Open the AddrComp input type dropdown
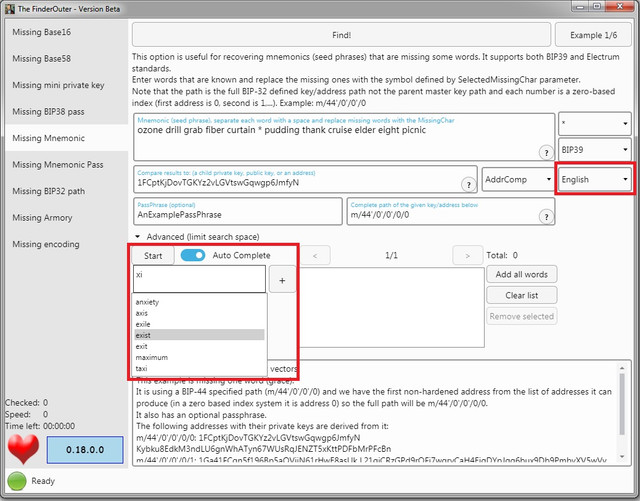This screenshot has width=640, height=501. 518,179
